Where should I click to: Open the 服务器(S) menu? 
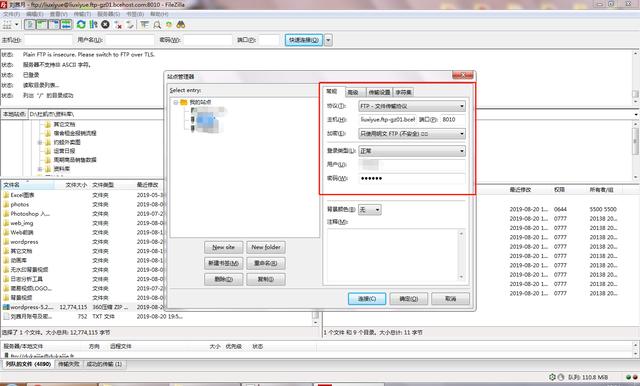(x=109, y=14)
